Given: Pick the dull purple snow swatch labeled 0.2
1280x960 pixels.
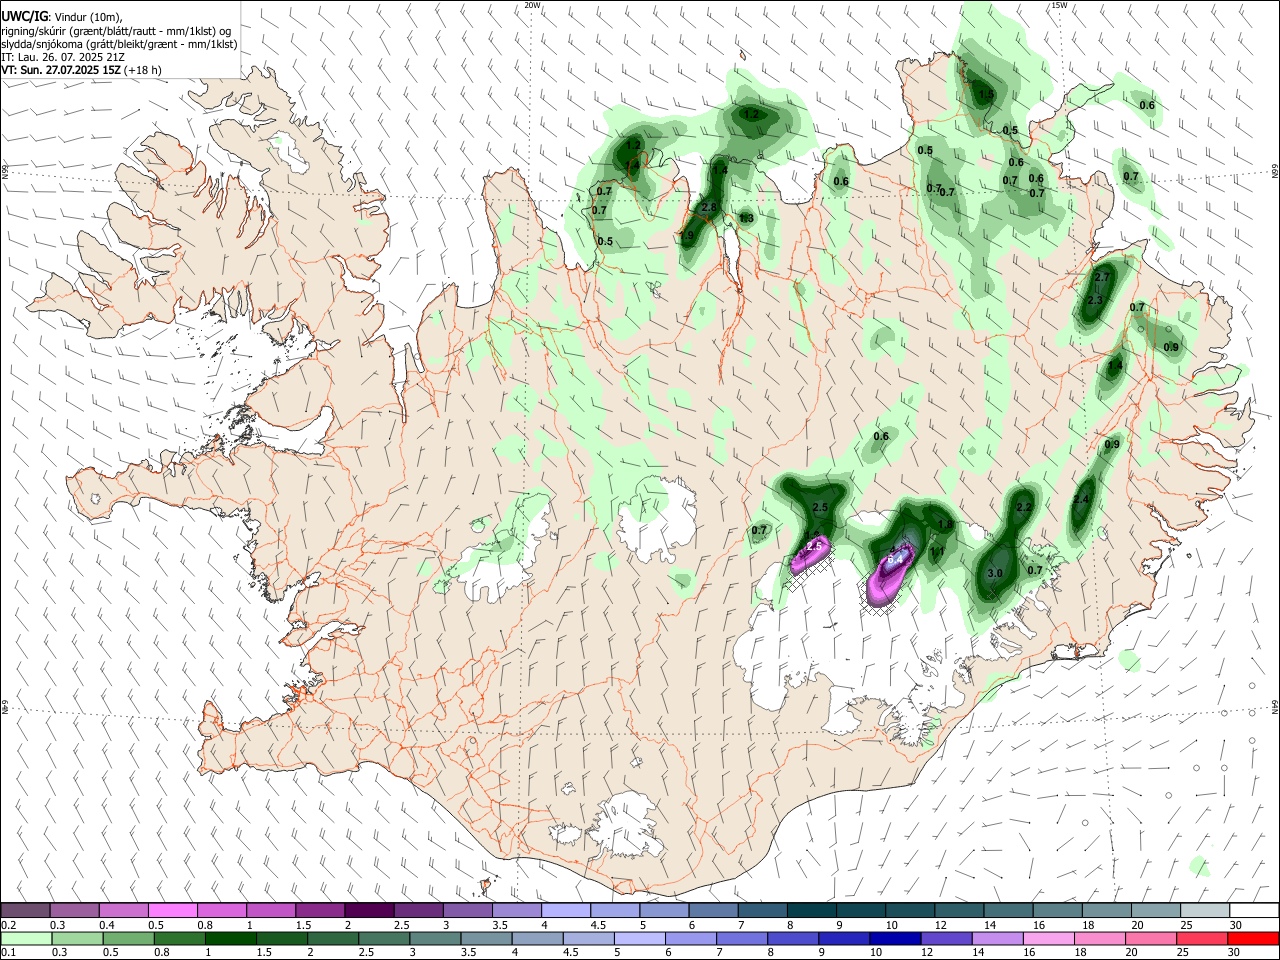Looking at the screenshot, I should pyautogui.click(x=25, y=910).
